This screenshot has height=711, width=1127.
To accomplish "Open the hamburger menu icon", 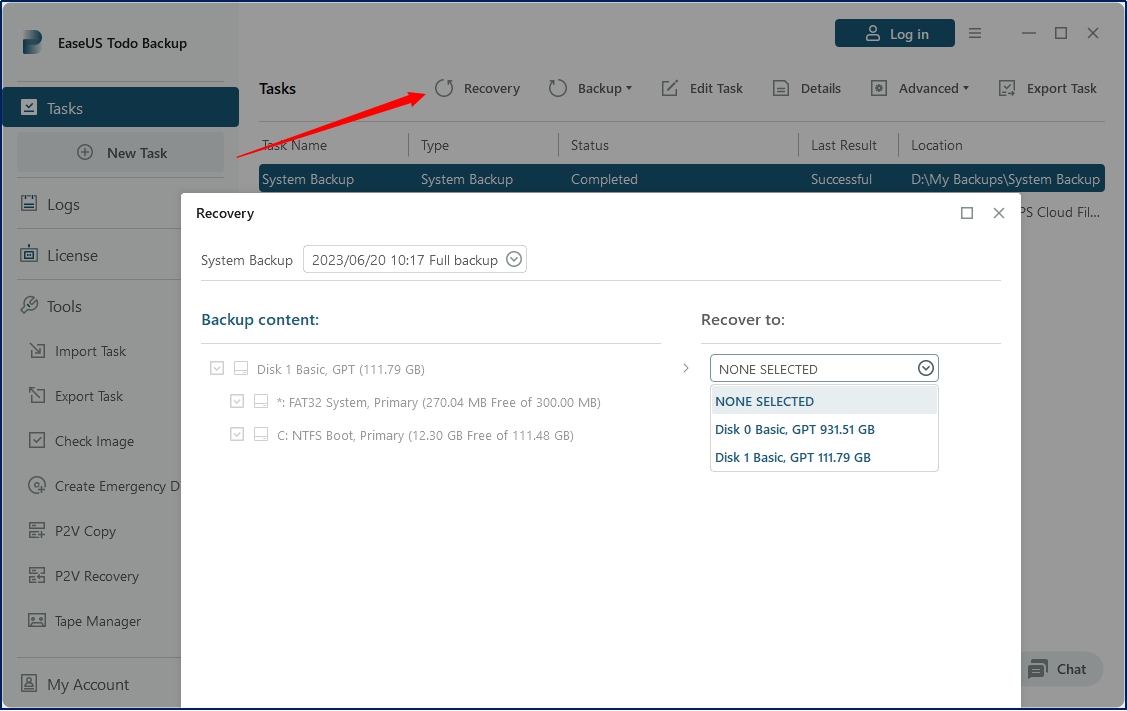I will tap(975, 33).
